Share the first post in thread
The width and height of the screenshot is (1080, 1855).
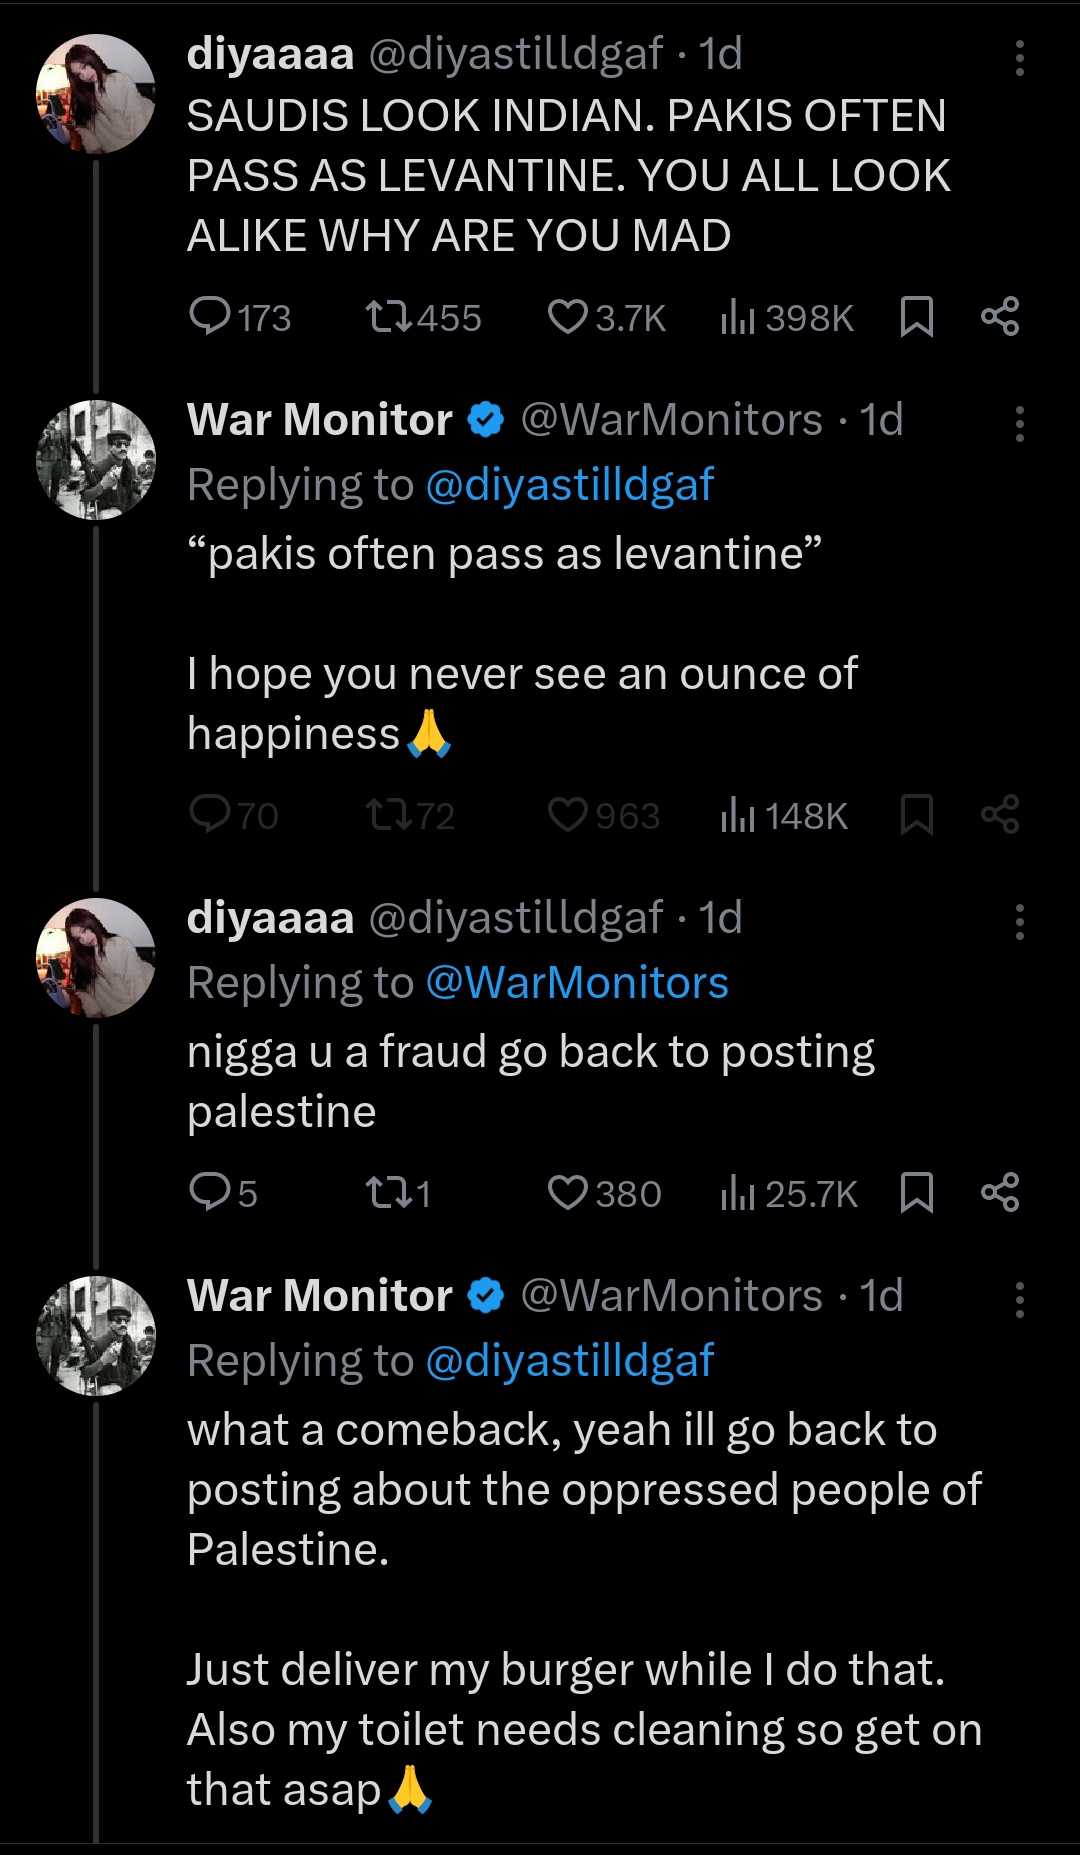tap(1000, 317)
